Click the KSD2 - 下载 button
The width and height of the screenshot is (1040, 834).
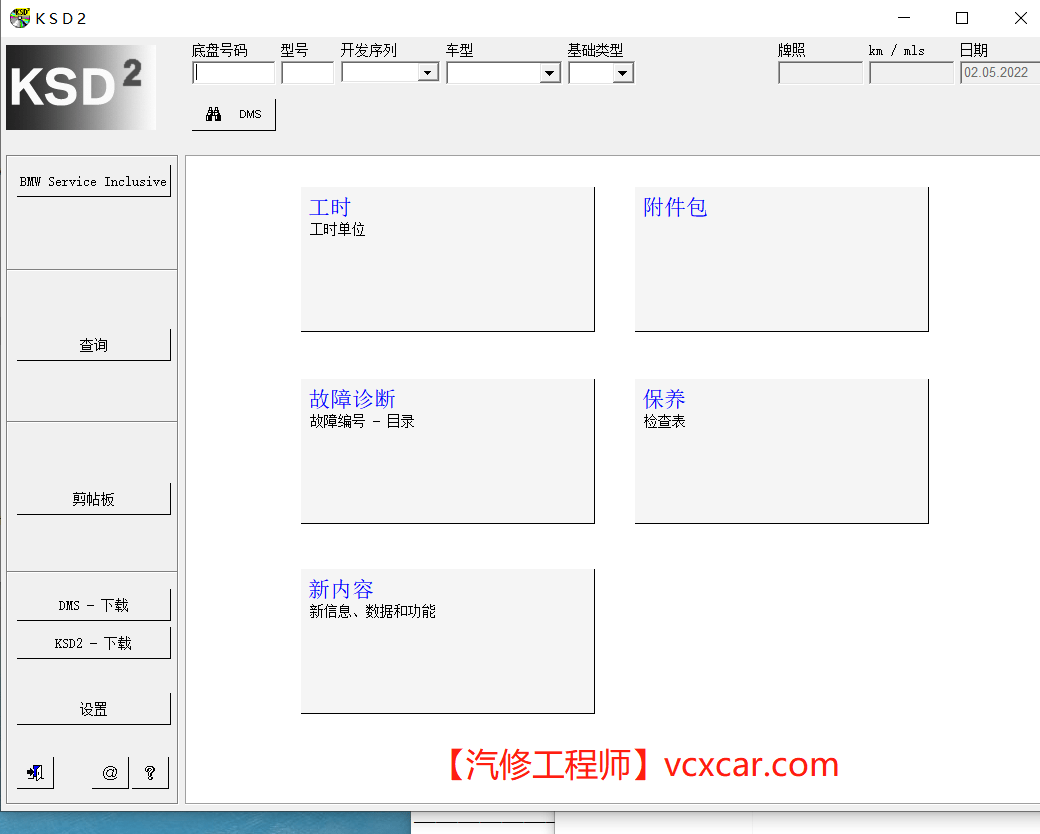pos(93,643)
